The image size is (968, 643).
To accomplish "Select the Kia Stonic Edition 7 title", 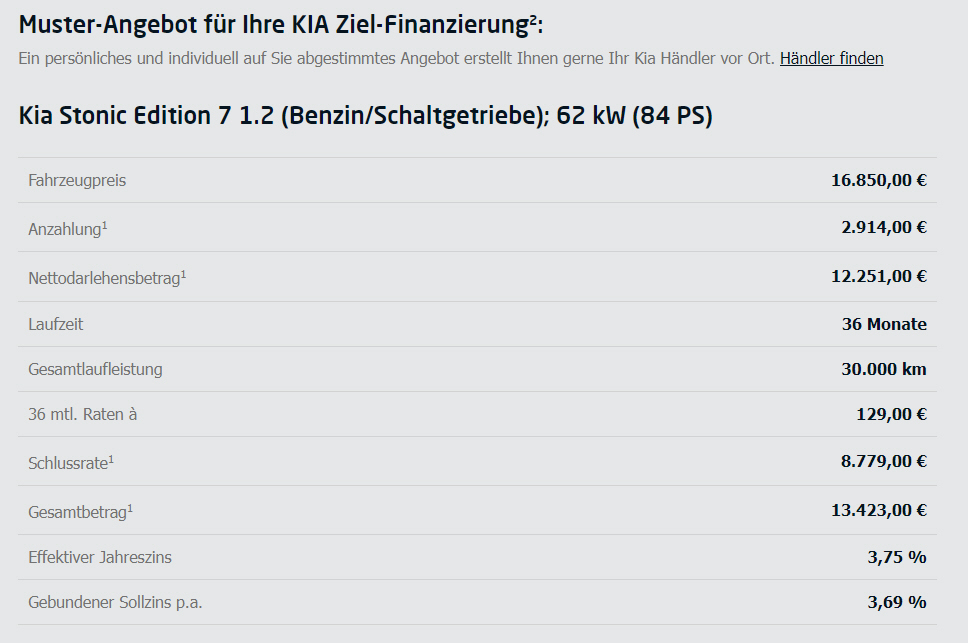I will tap(365, 116).
